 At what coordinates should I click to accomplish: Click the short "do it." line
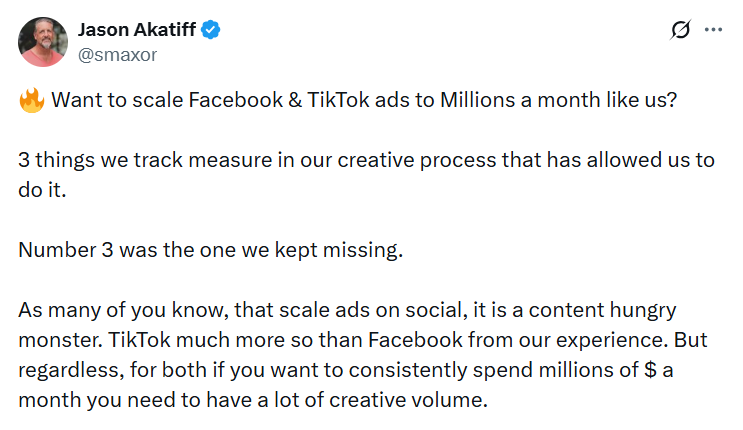(41, 190)
